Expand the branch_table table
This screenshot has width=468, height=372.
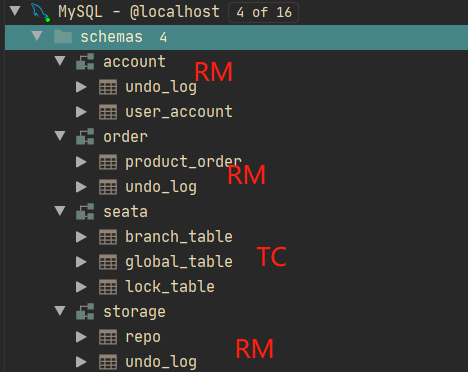point(81,237)
